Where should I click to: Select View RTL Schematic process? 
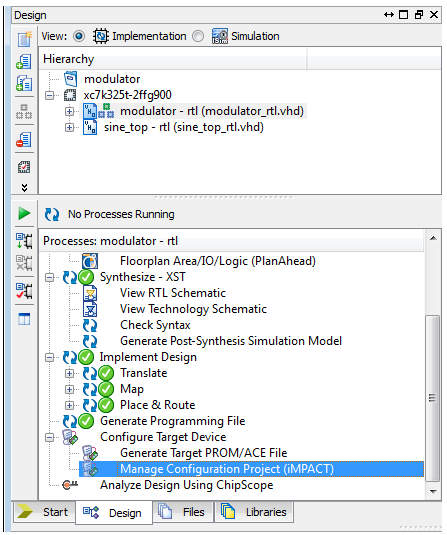[x=173, y=293]
